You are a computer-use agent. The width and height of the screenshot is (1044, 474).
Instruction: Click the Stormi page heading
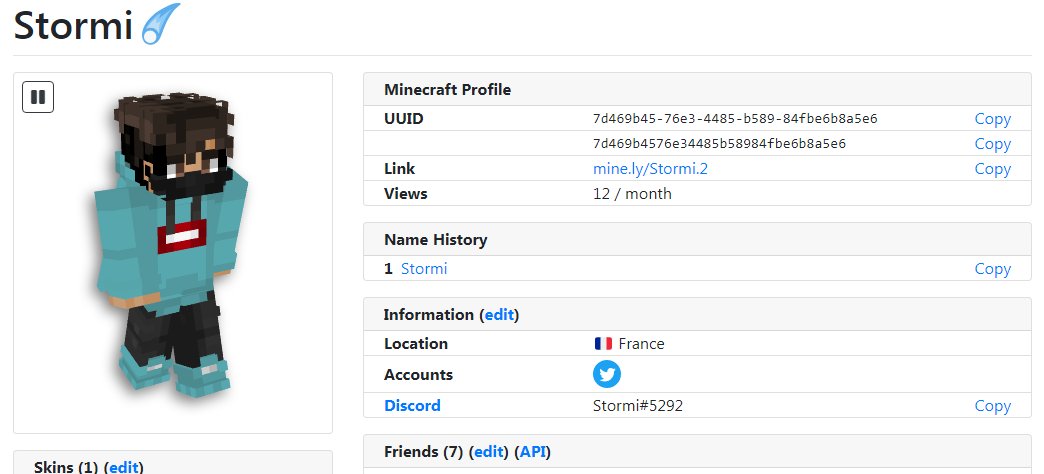click(x=73, y=25)
